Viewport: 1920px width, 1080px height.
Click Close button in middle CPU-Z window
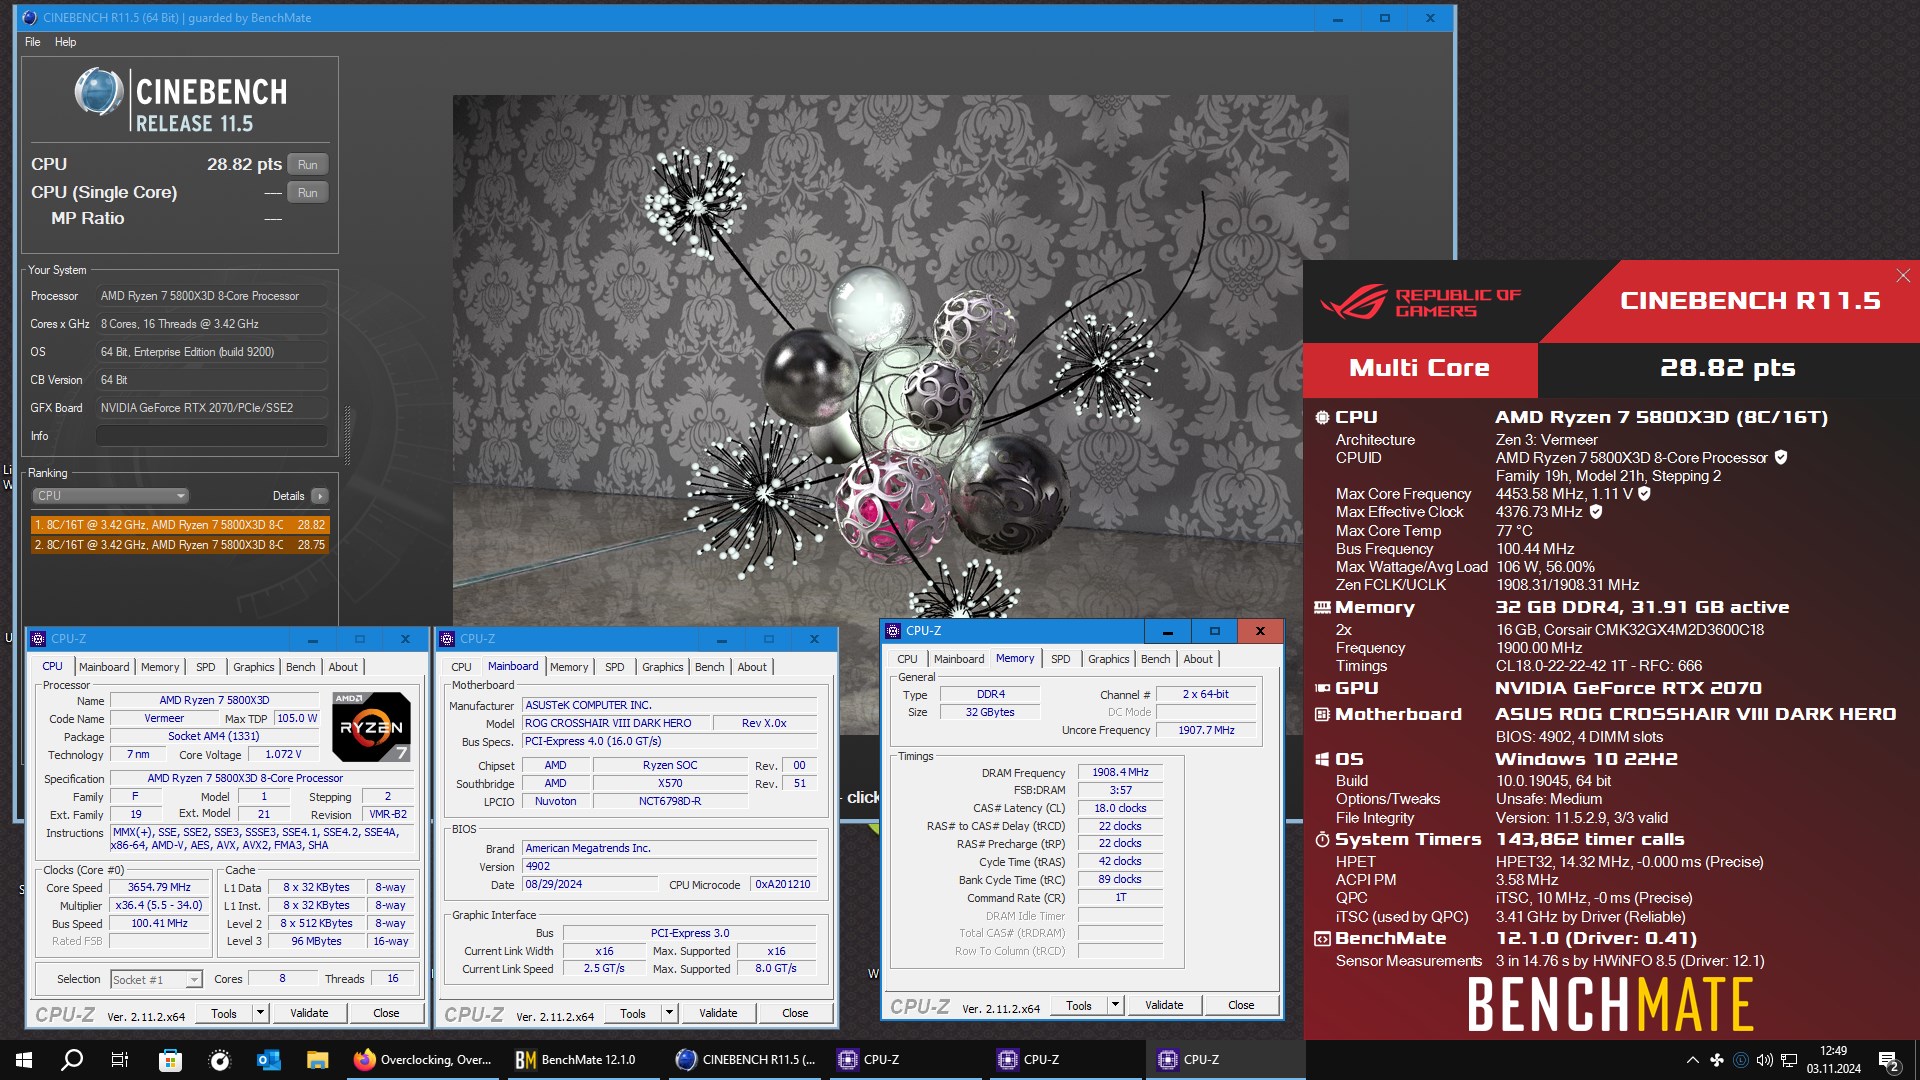pyautogui.click(x=795, y=1013)
